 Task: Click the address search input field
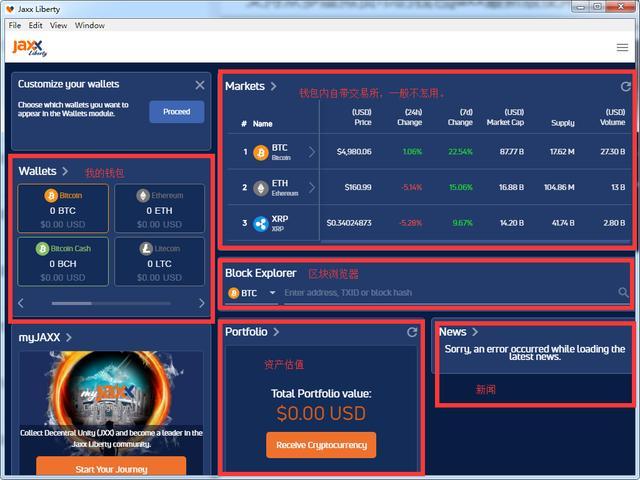point(445,293)
